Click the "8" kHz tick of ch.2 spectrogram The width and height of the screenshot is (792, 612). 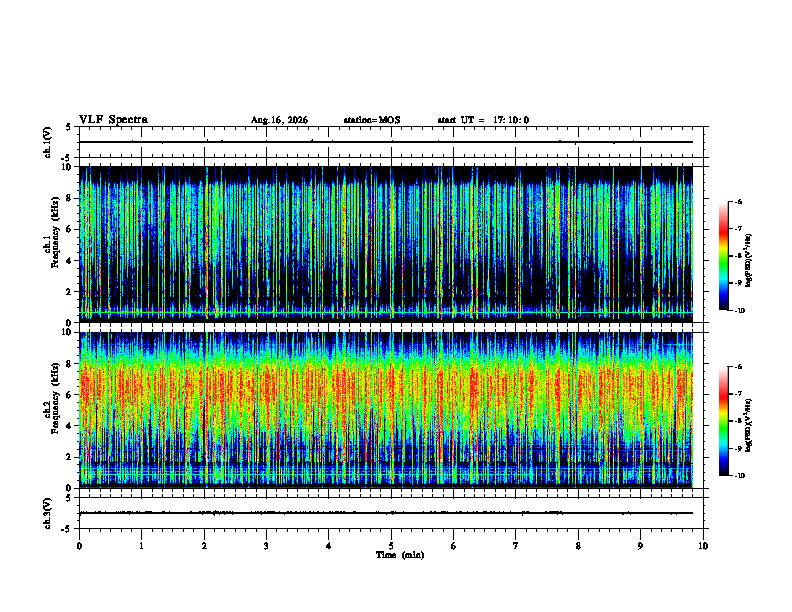pyautogui.click(x=71, y=364)
